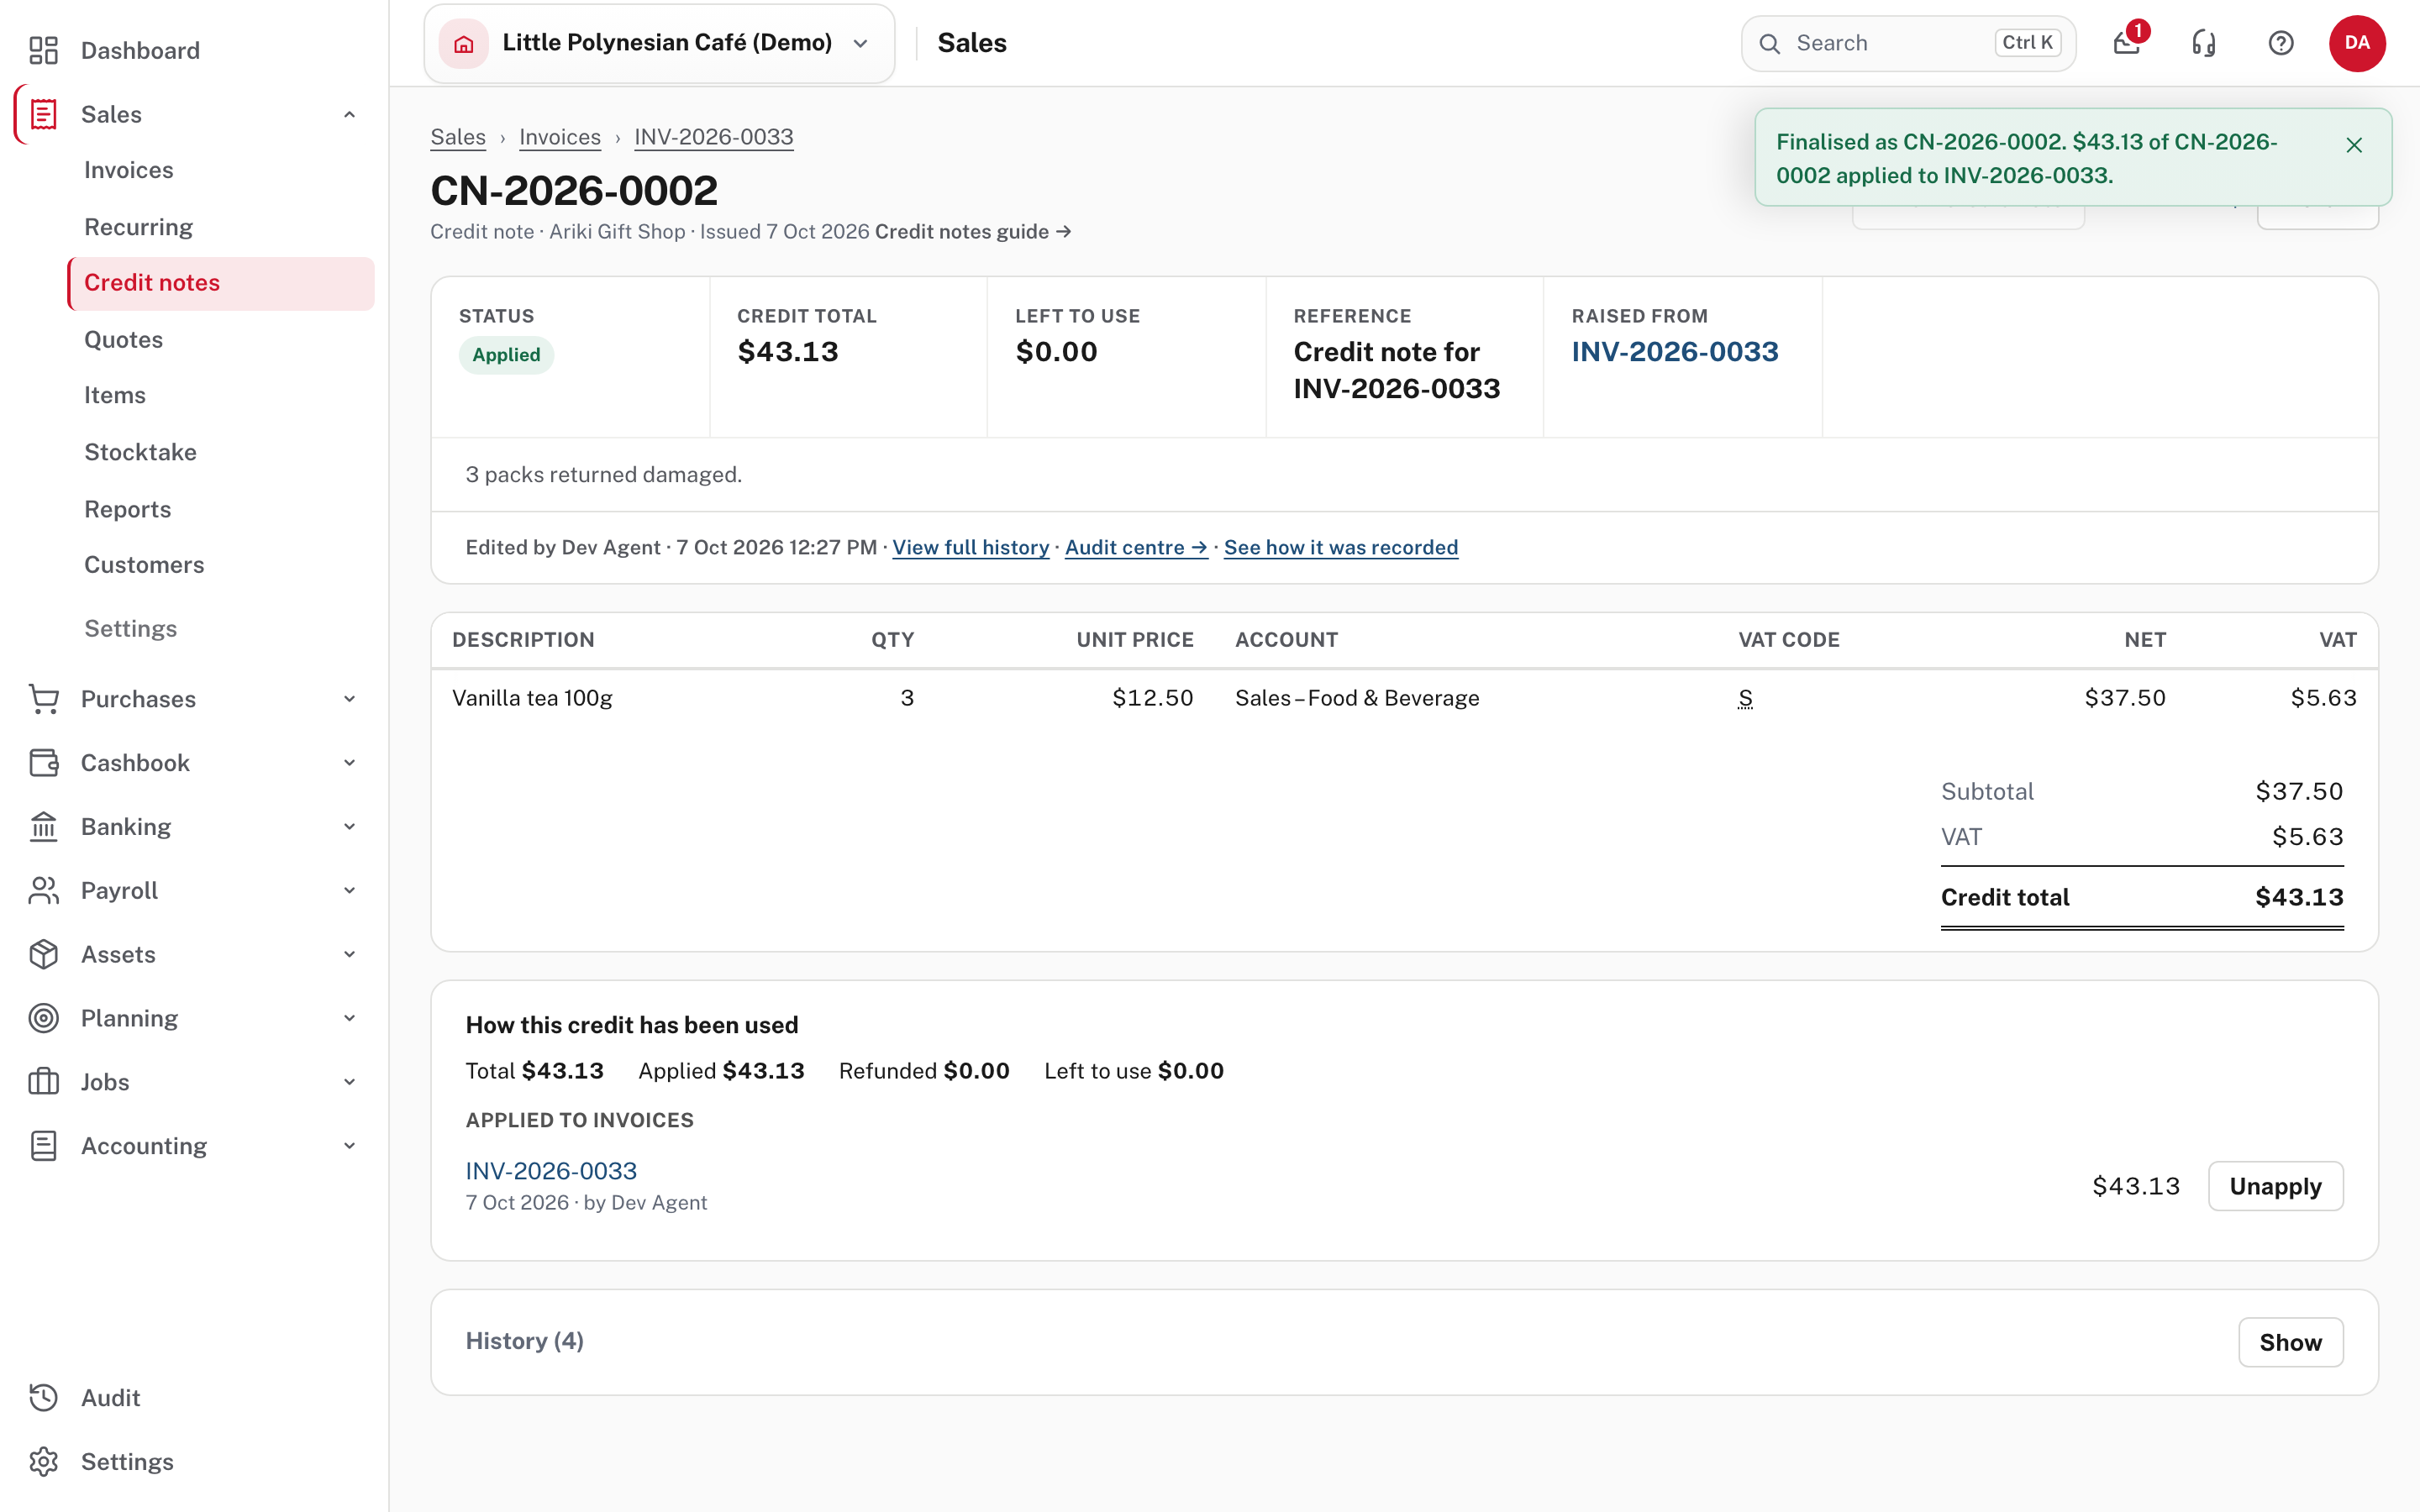The image size is (2420, 1512).
Task: Collapse the Sales menu chevron
Action: click(x=349, y=114)
